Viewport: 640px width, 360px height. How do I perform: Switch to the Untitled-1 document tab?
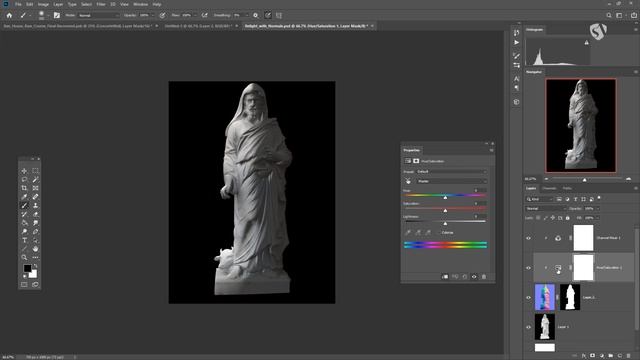(x=199, y=26)
